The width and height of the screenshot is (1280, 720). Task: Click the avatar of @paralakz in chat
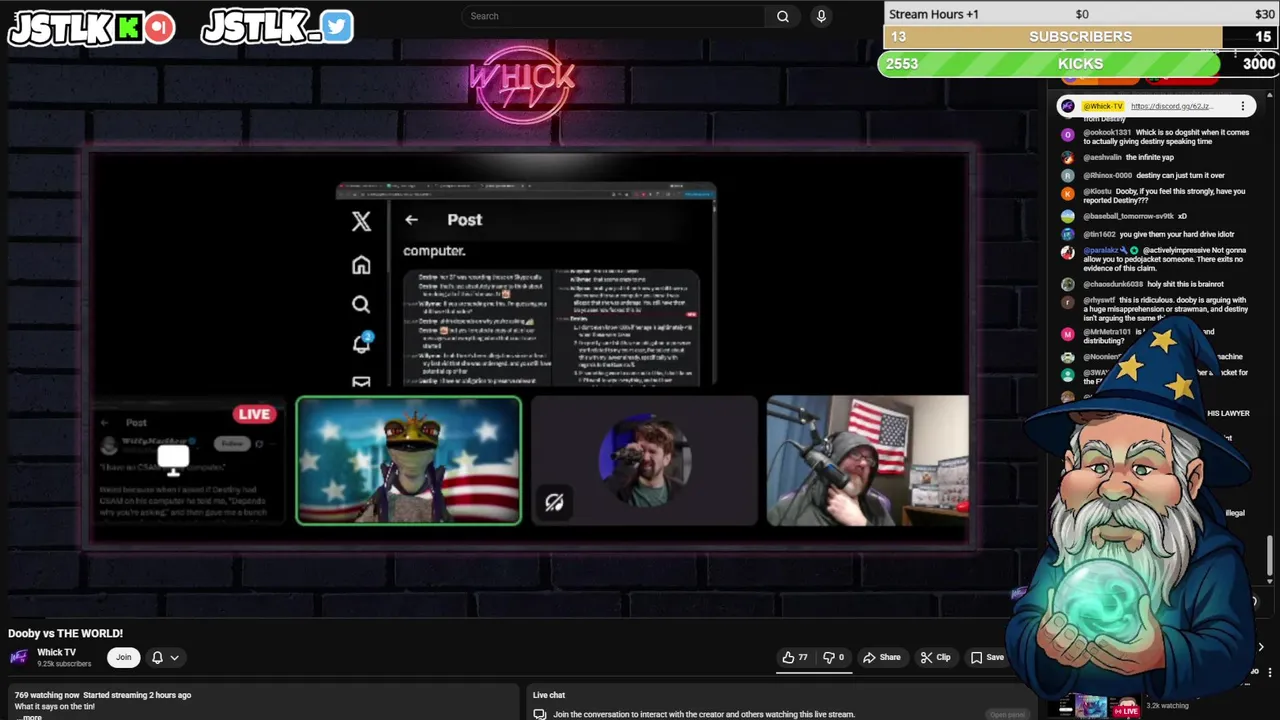coord(1068,251)
